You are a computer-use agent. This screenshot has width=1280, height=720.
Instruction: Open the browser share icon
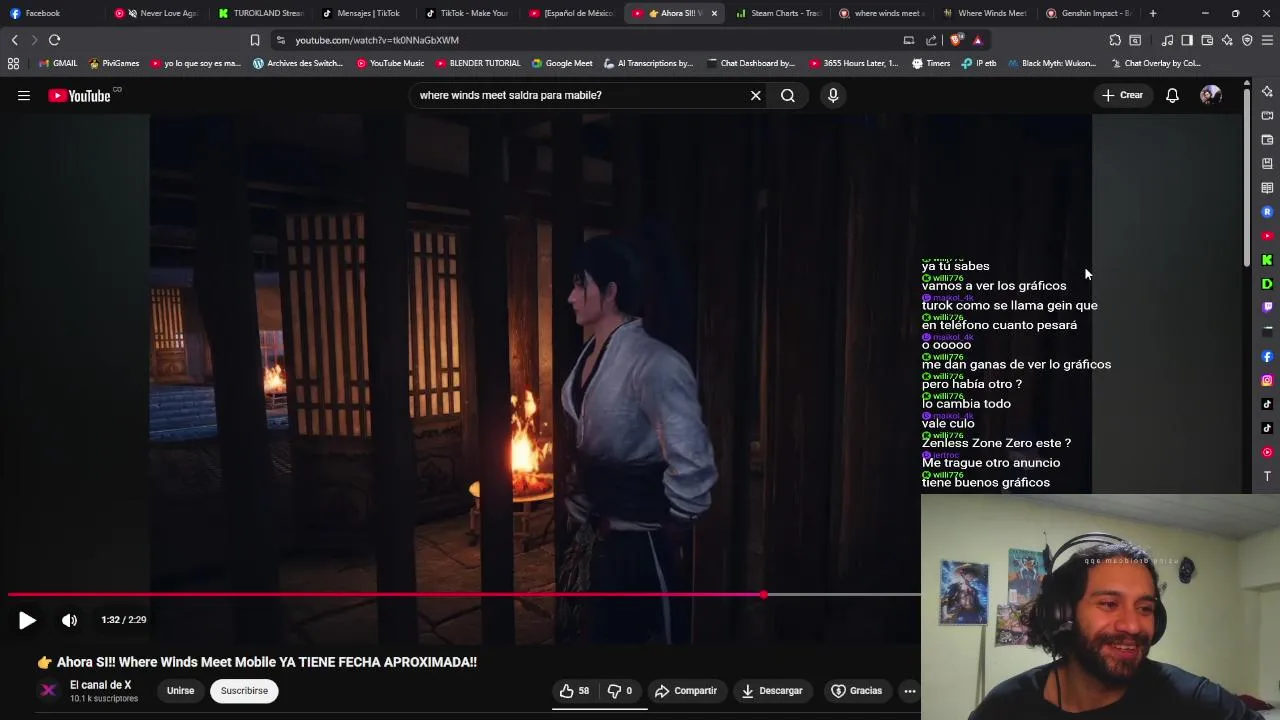[x=931, y=40]
